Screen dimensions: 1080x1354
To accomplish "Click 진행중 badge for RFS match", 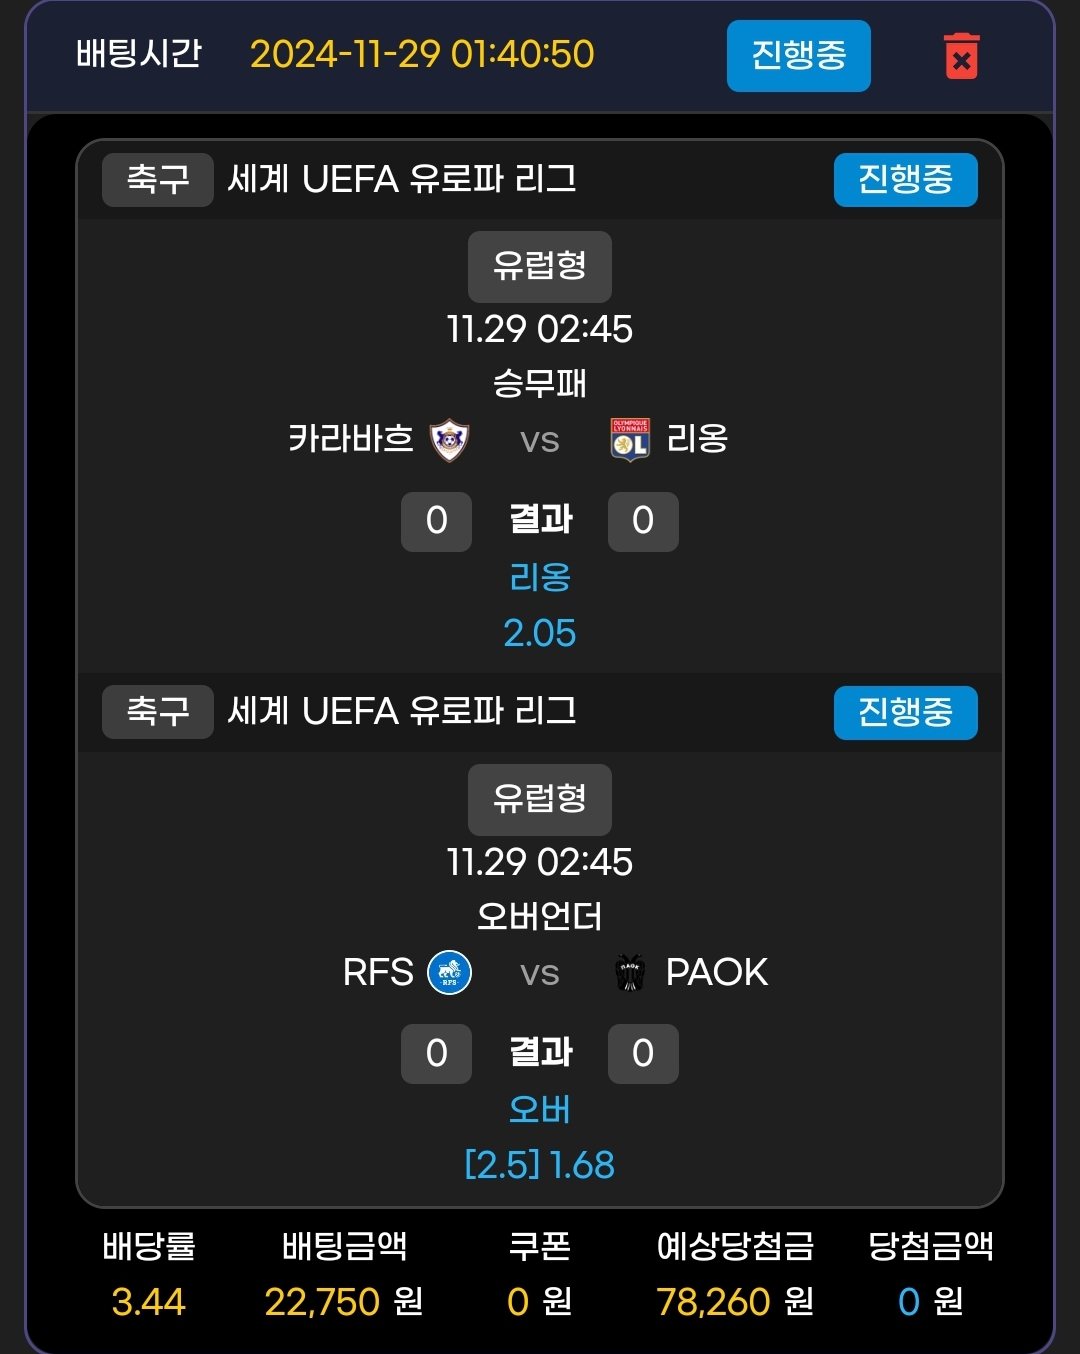I will [905, 713].
